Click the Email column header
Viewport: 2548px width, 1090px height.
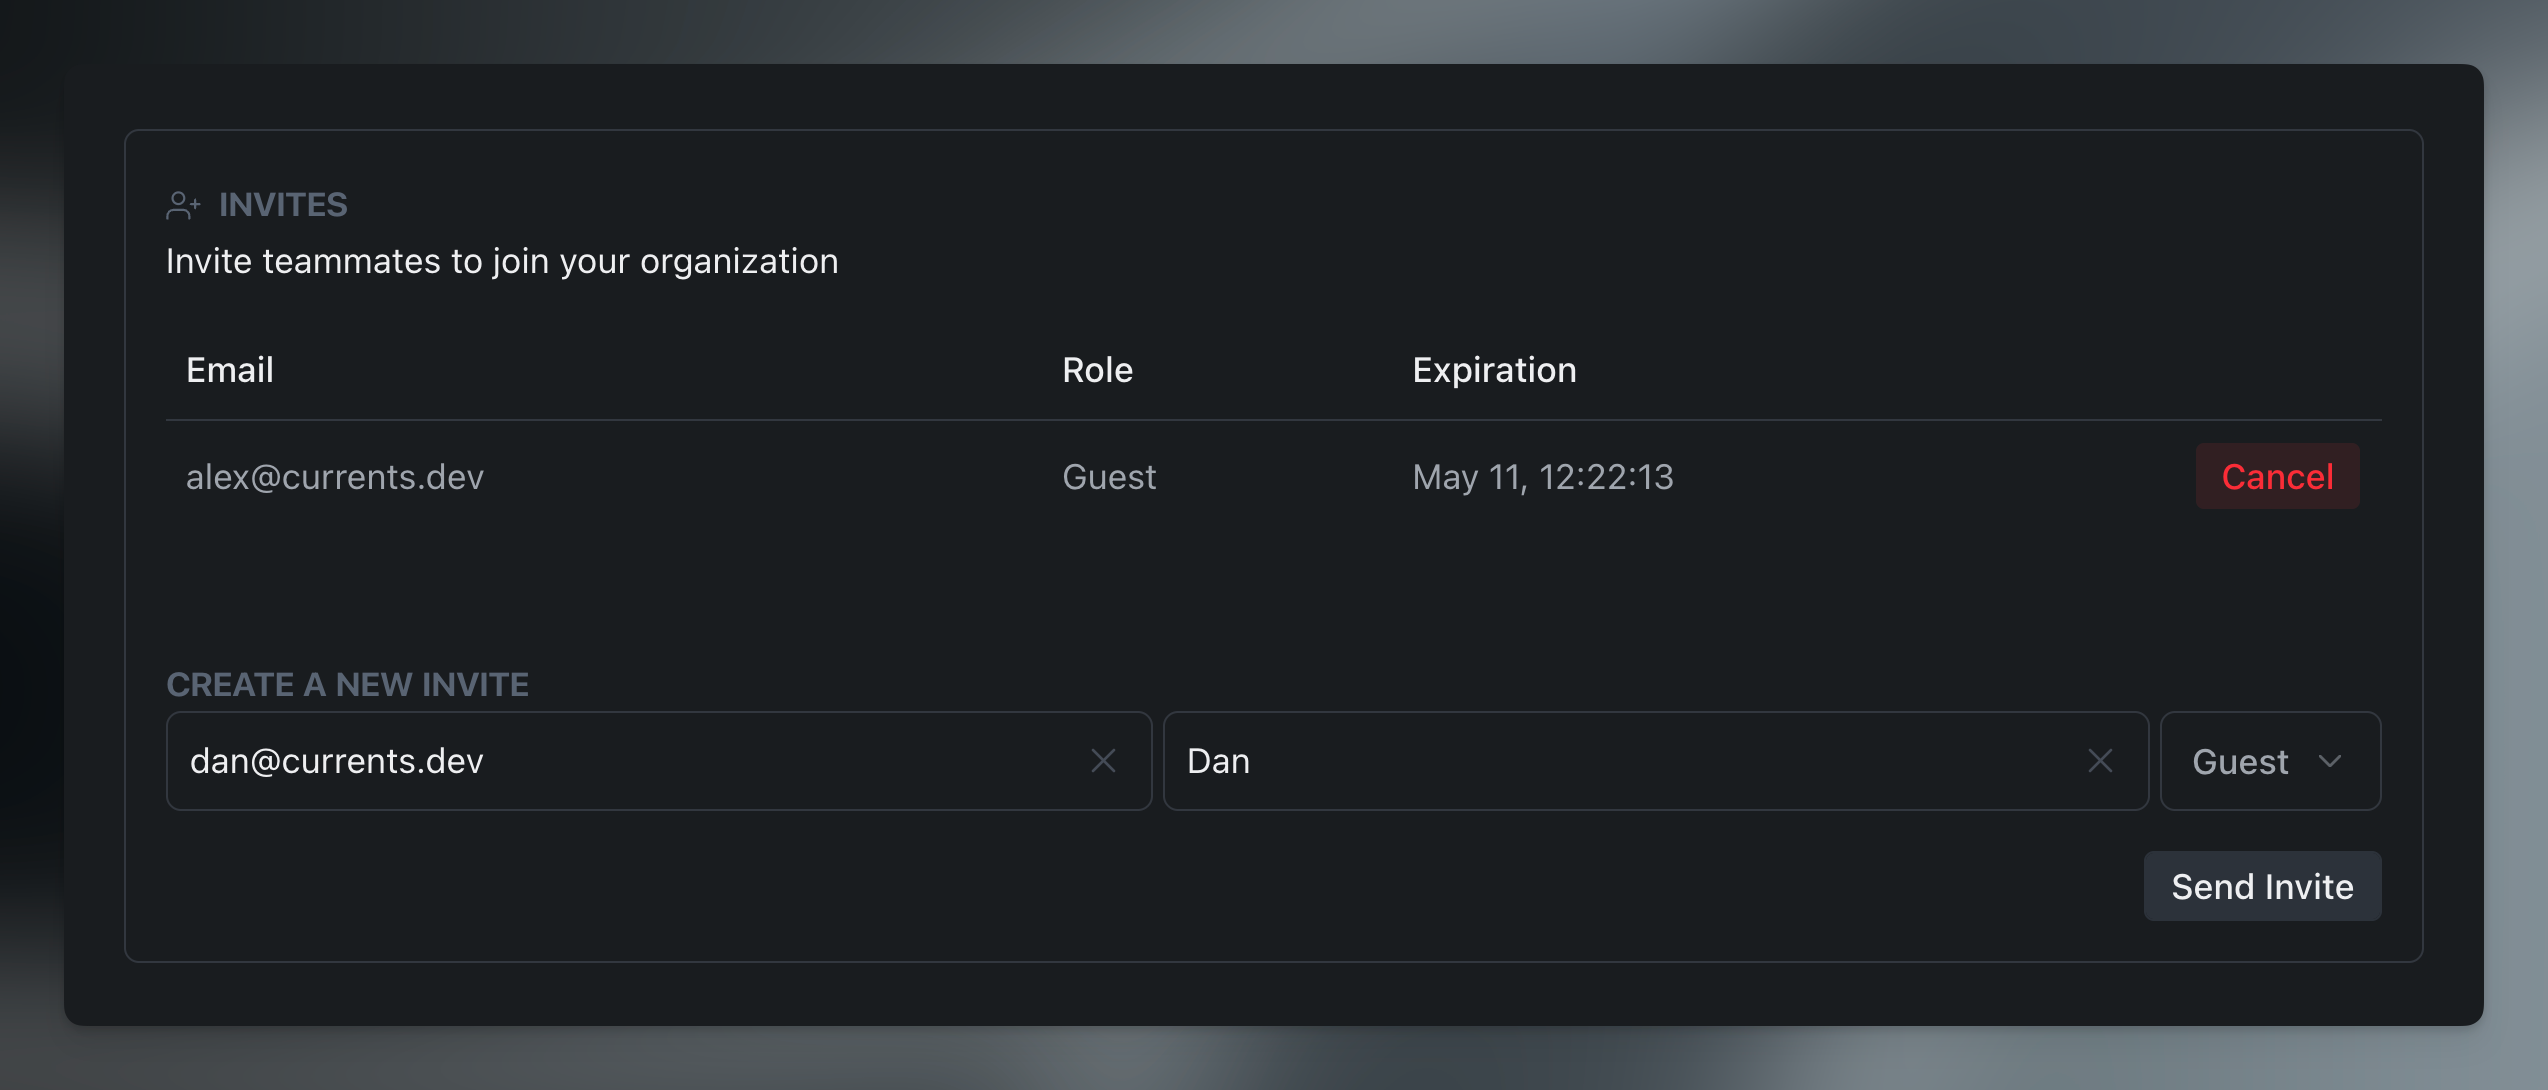230,370
